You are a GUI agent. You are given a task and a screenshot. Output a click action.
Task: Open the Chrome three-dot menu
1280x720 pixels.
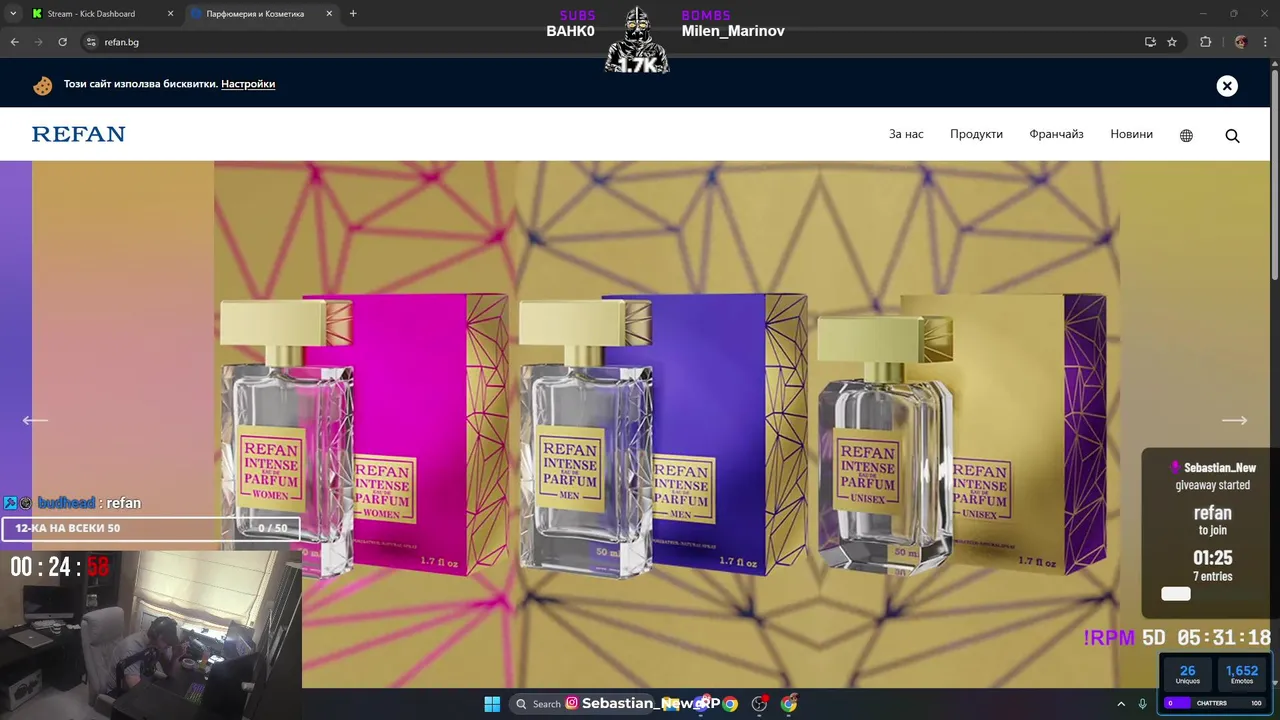[x=1265, y=42]
